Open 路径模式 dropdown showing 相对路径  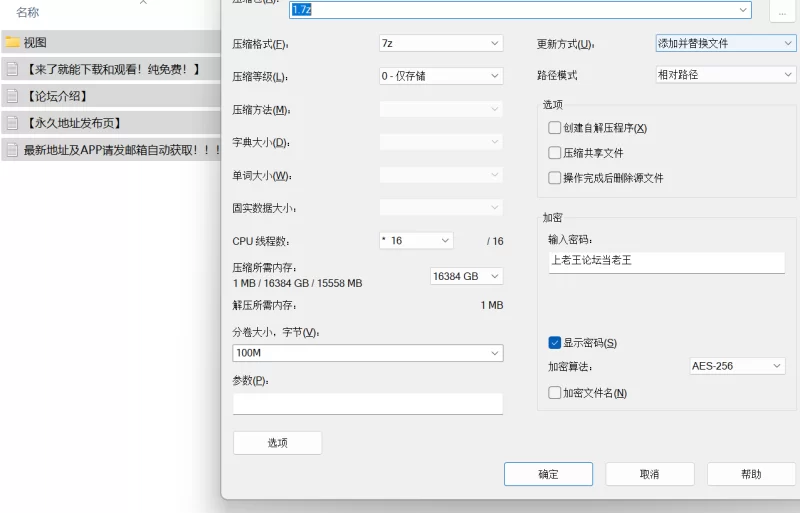(x=726, y=75)
